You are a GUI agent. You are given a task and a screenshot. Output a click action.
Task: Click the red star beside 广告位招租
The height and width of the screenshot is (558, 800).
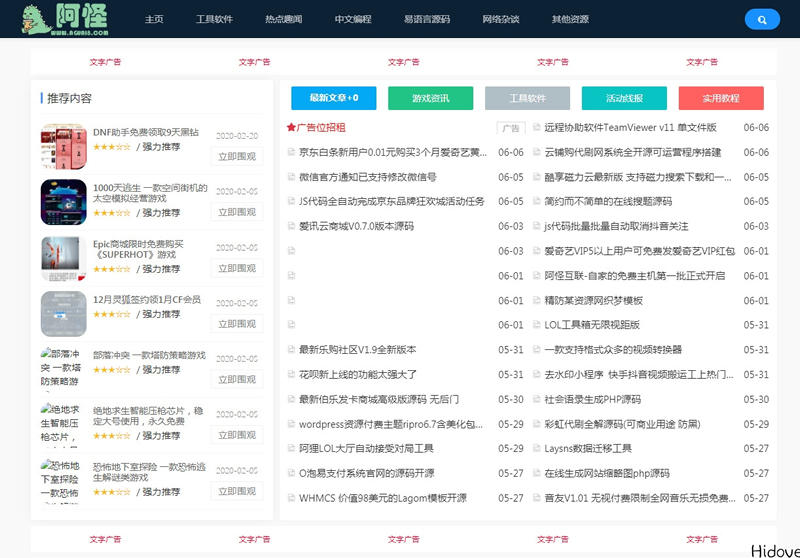tap(291, 128)
